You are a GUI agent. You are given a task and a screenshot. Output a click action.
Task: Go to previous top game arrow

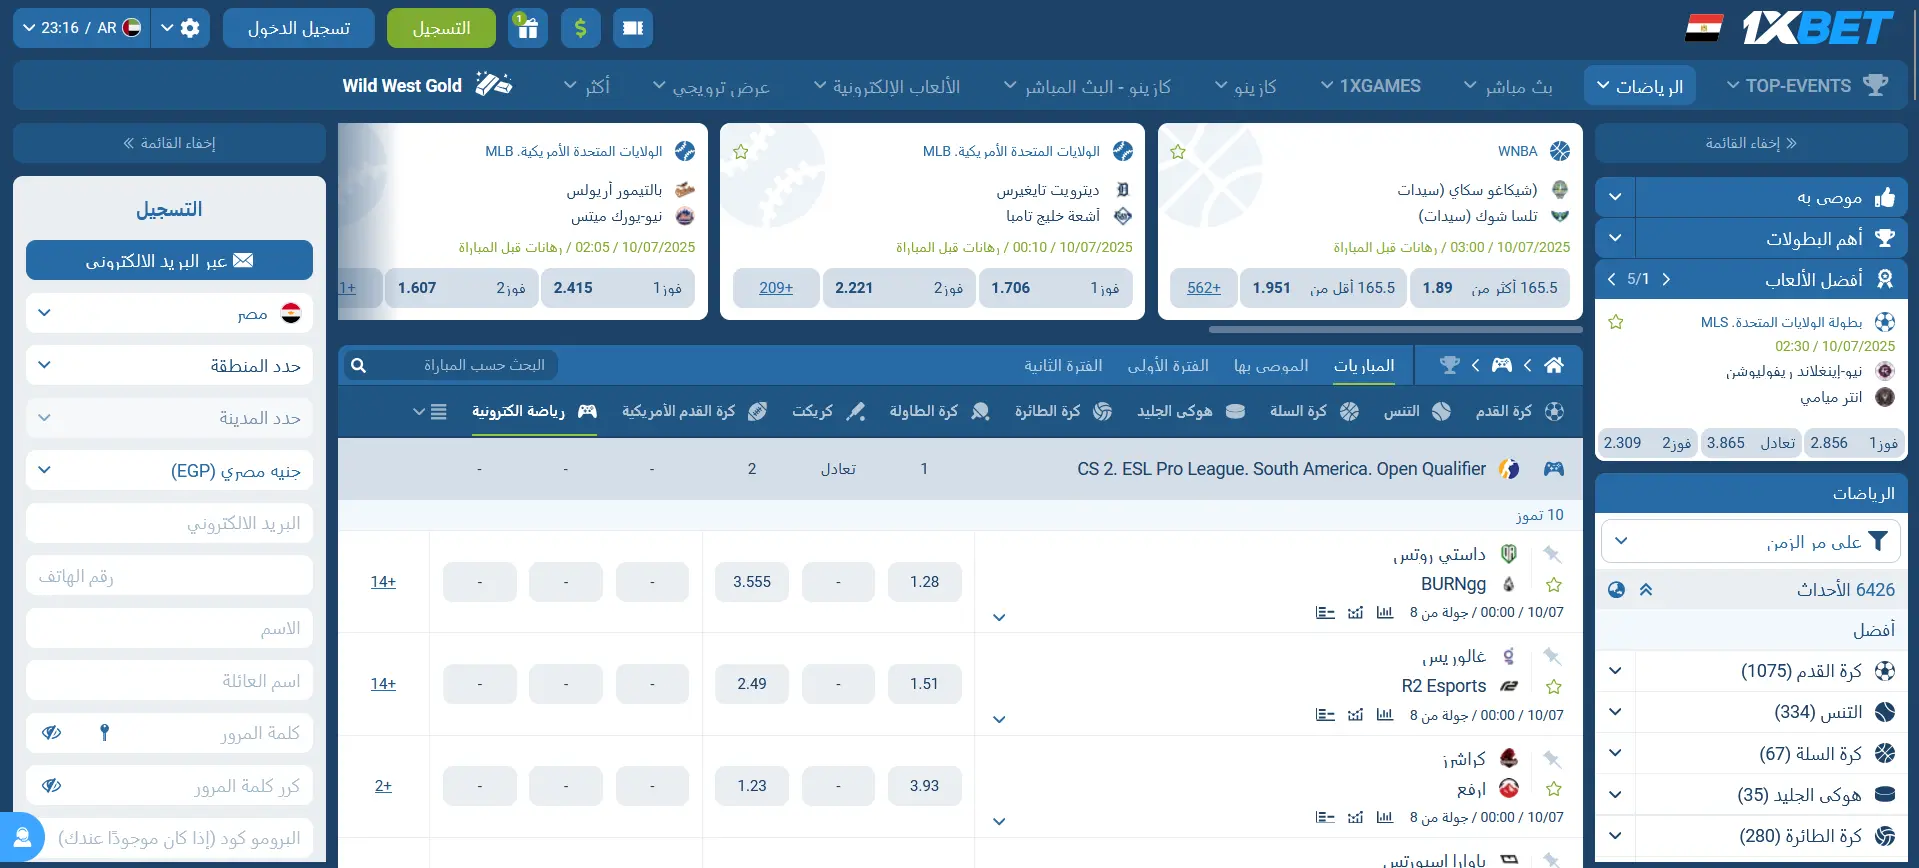point(1611,279)
